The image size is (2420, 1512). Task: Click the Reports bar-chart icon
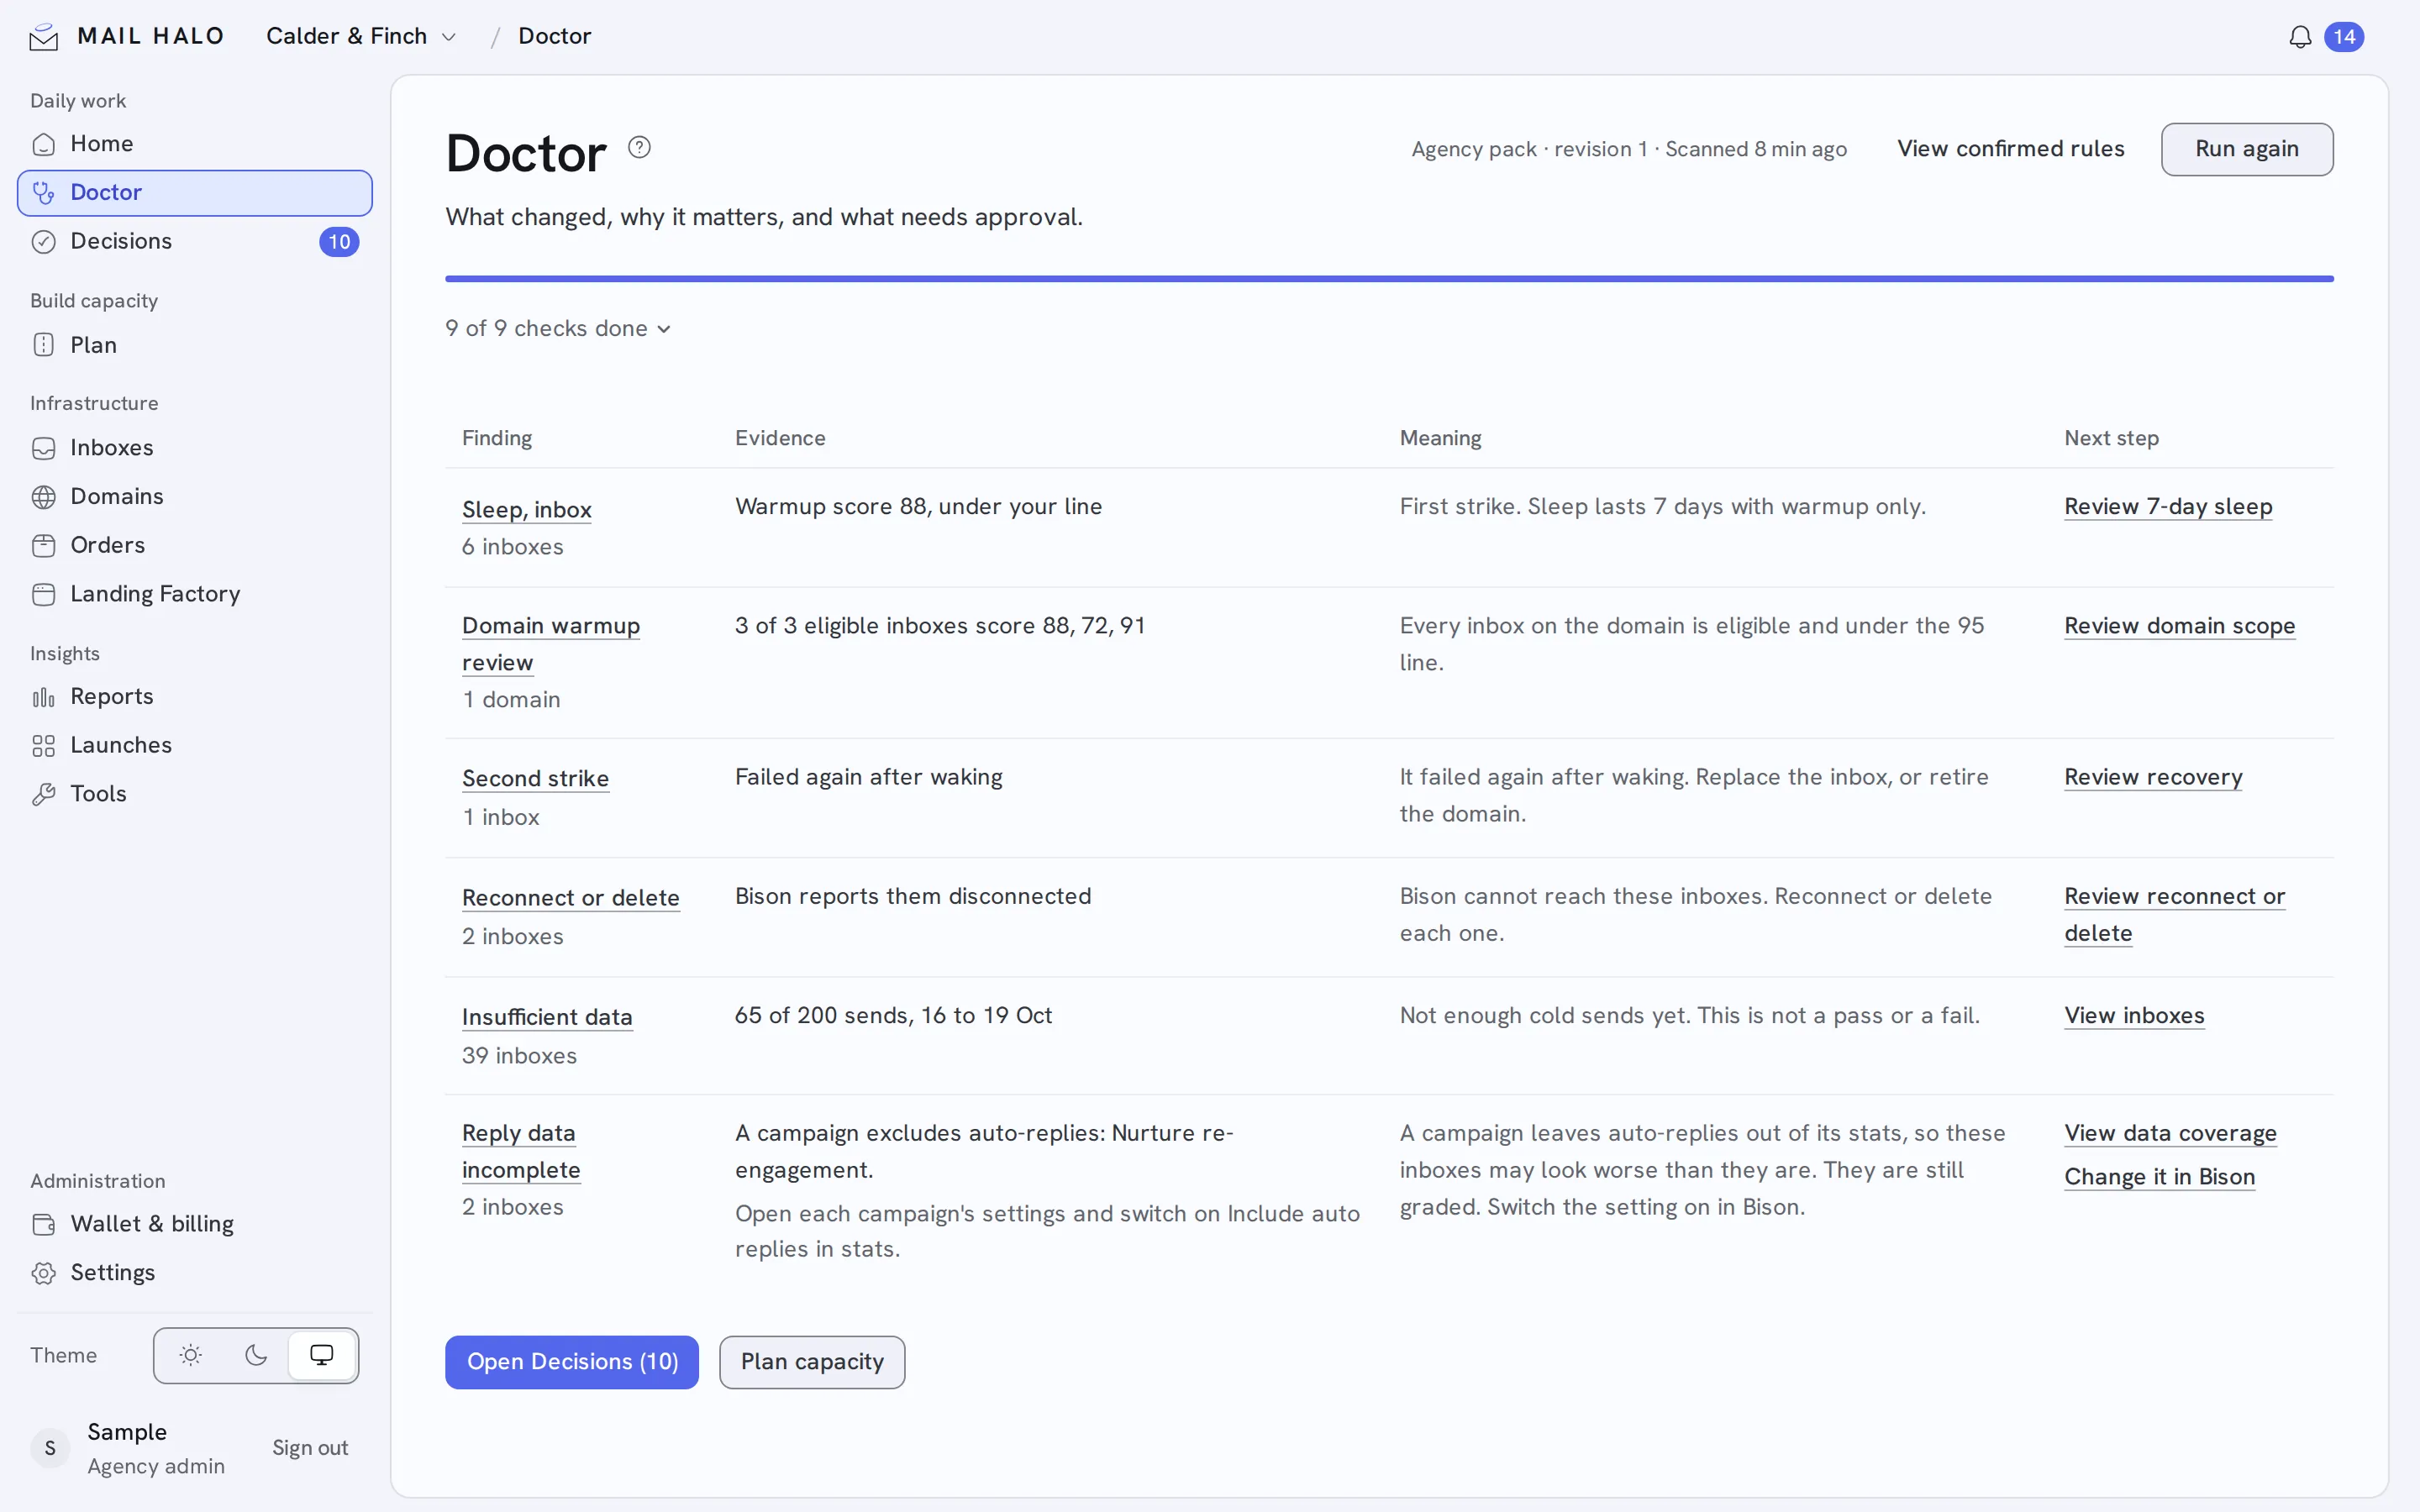coord(44,697)
